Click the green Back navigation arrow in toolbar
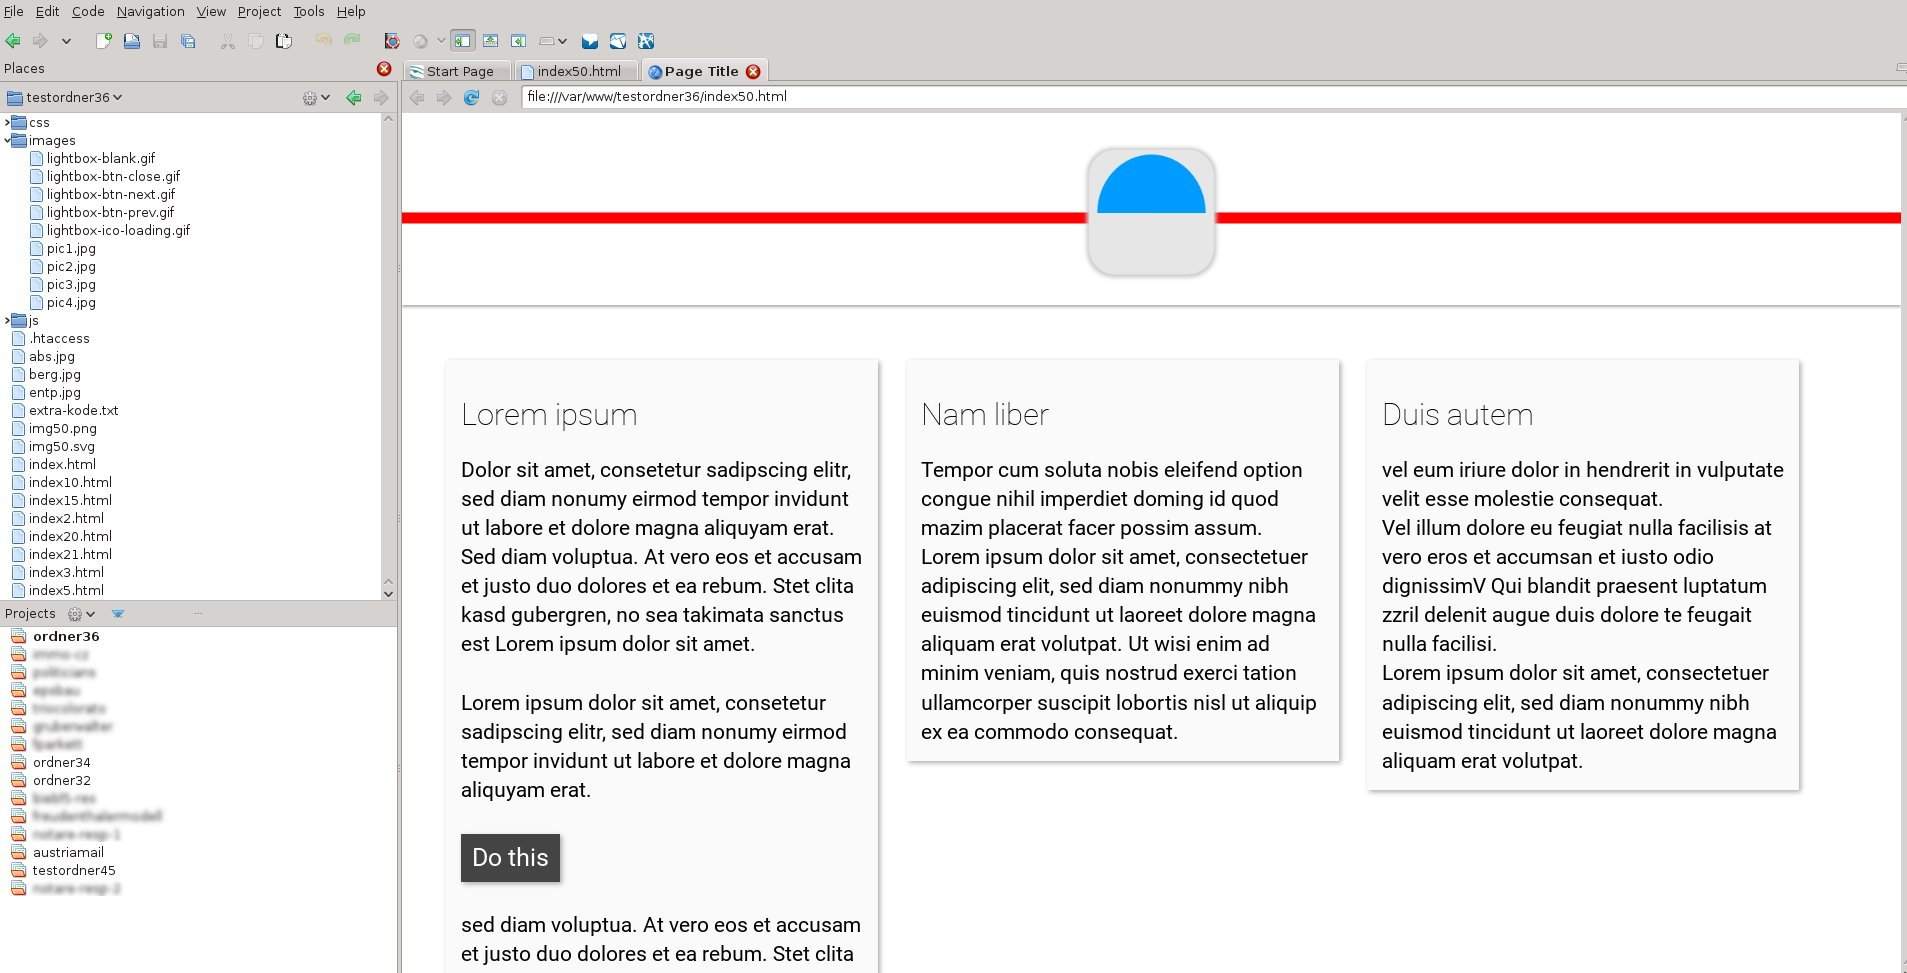1907x973 pixels. (13, 41)
